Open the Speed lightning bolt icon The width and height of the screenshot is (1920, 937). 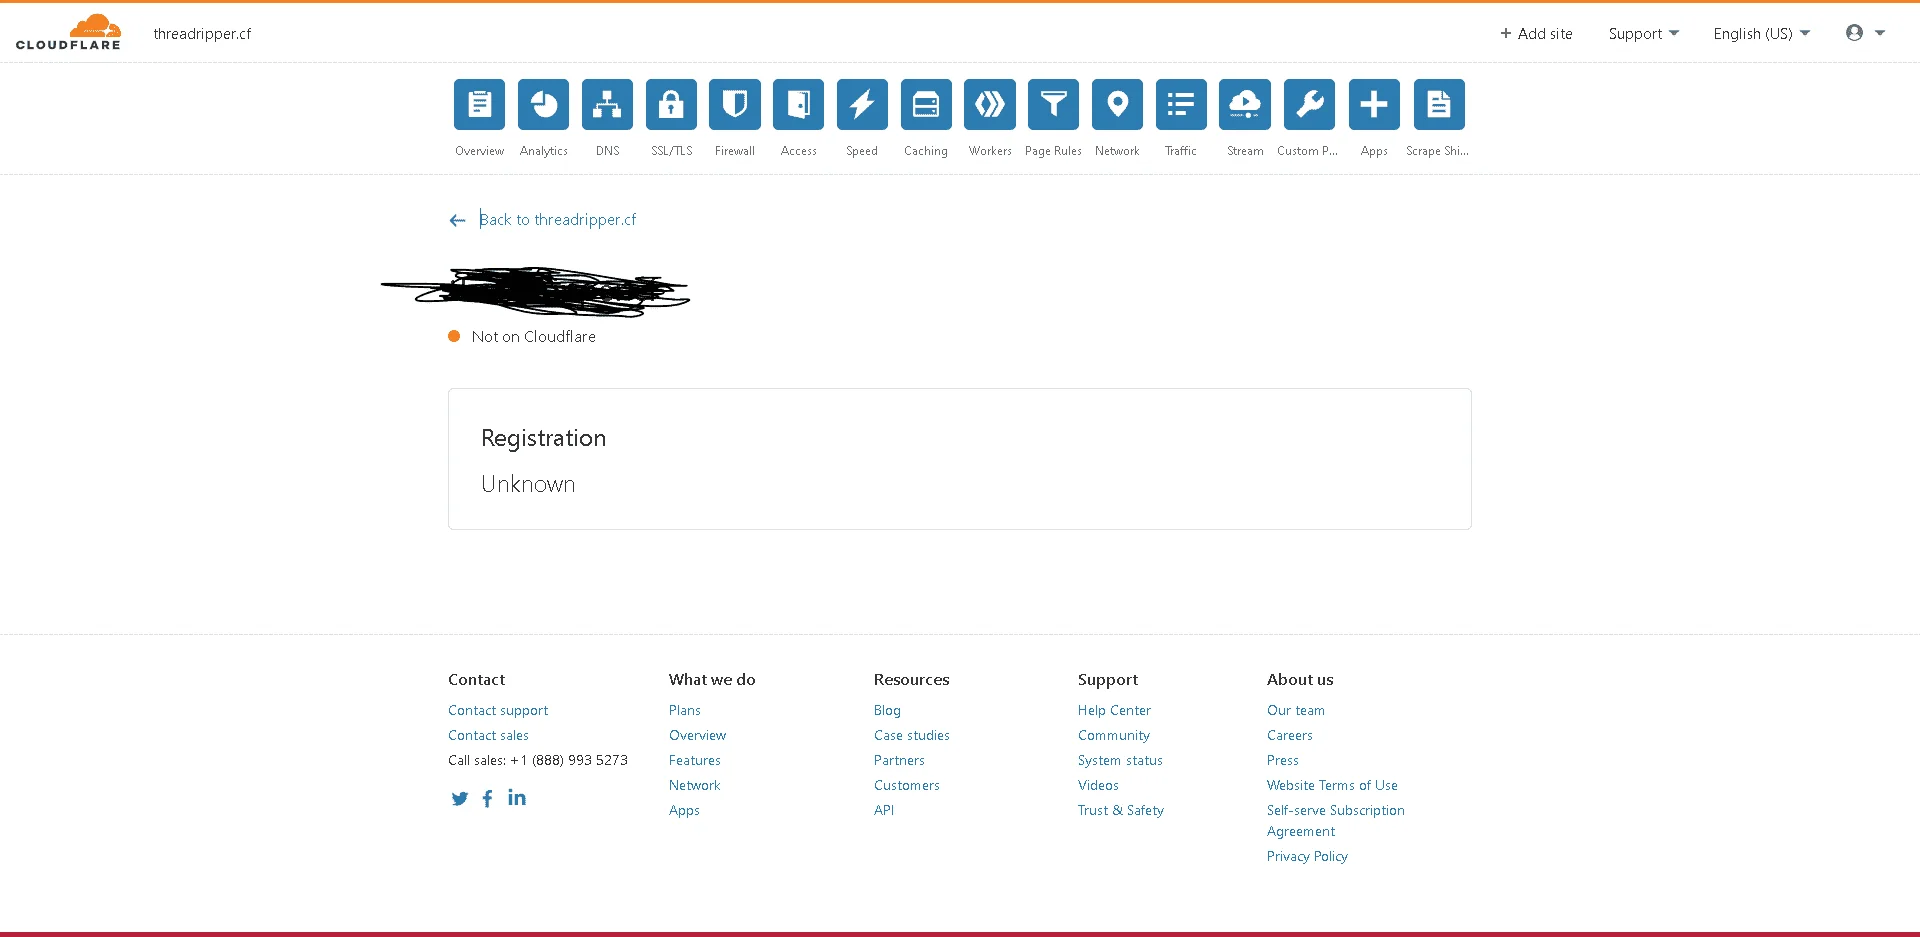(862, 104)
